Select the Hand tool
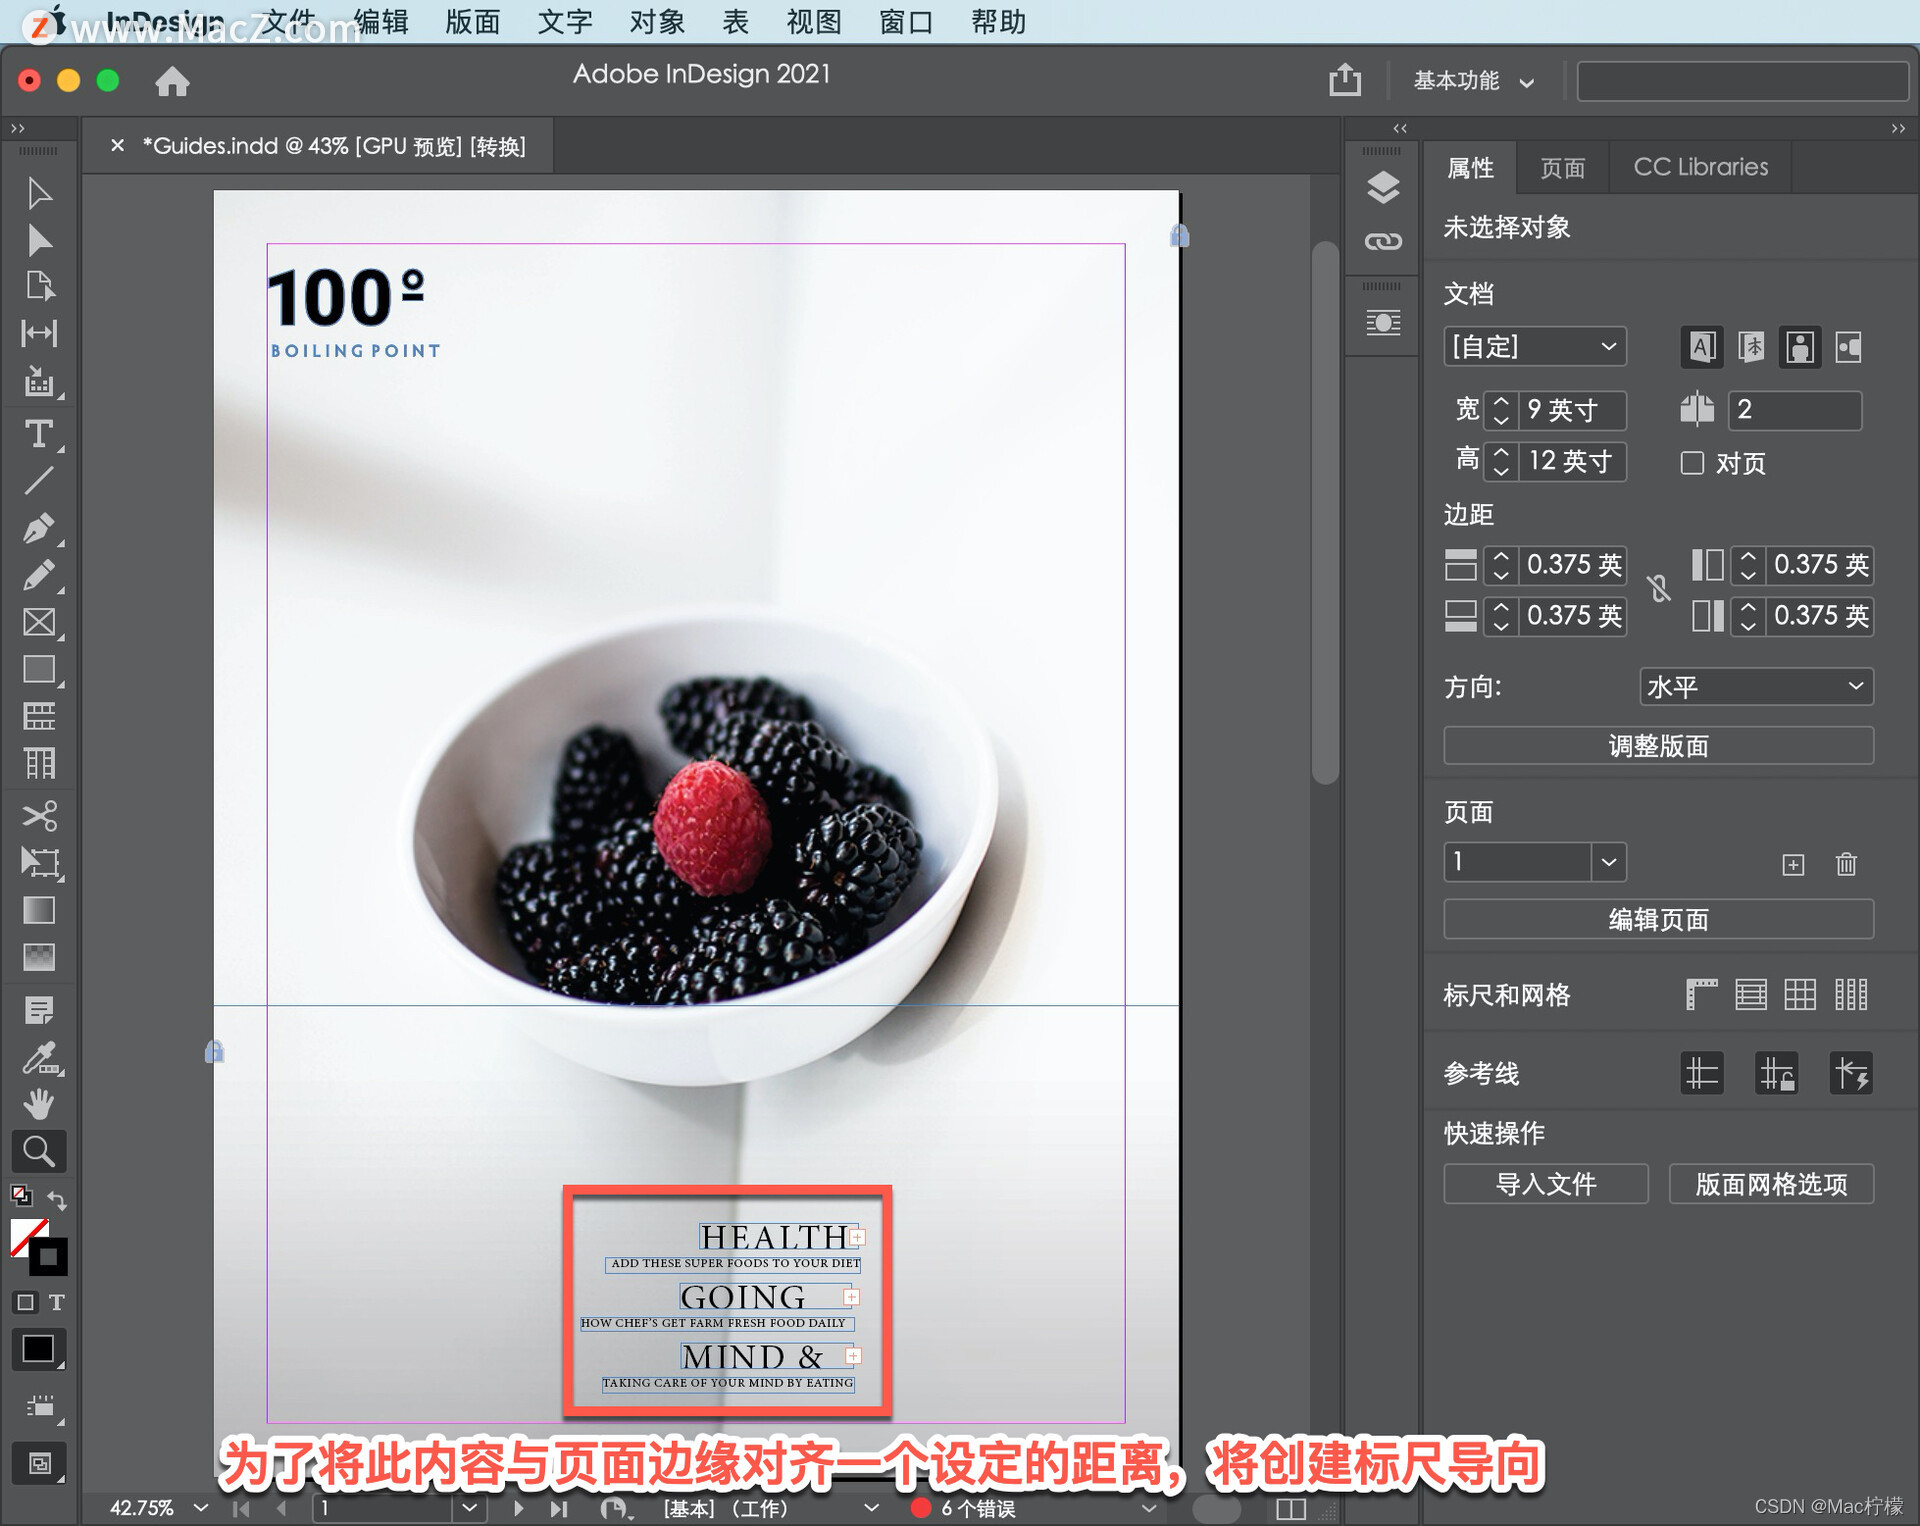 [x=38, y=1104]
